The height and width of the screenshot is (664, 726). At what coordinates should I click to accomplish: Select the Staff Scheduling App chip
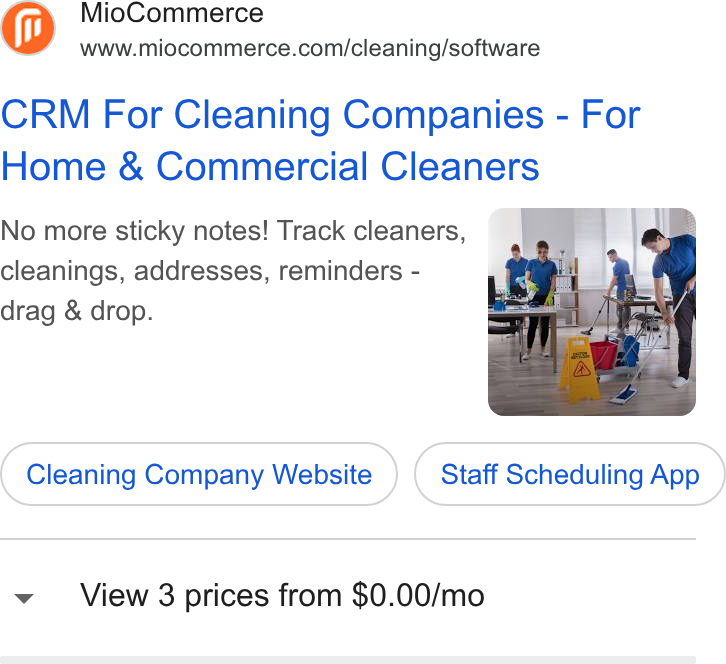click(x=570, y=474)
